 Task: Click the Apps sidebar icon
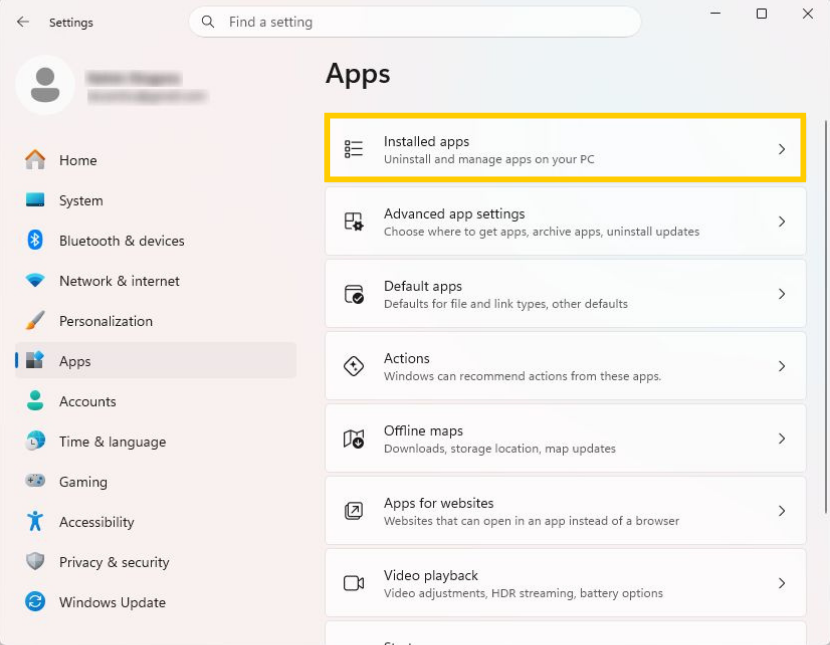point(35,360)
